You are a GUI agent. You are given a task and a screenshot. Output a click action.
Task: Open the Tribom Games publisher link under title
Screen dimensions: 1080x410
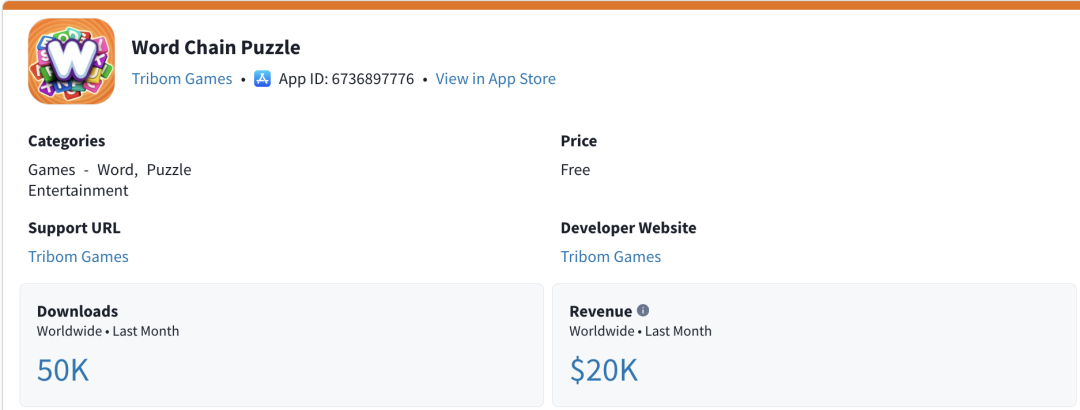tap(182, 79)
